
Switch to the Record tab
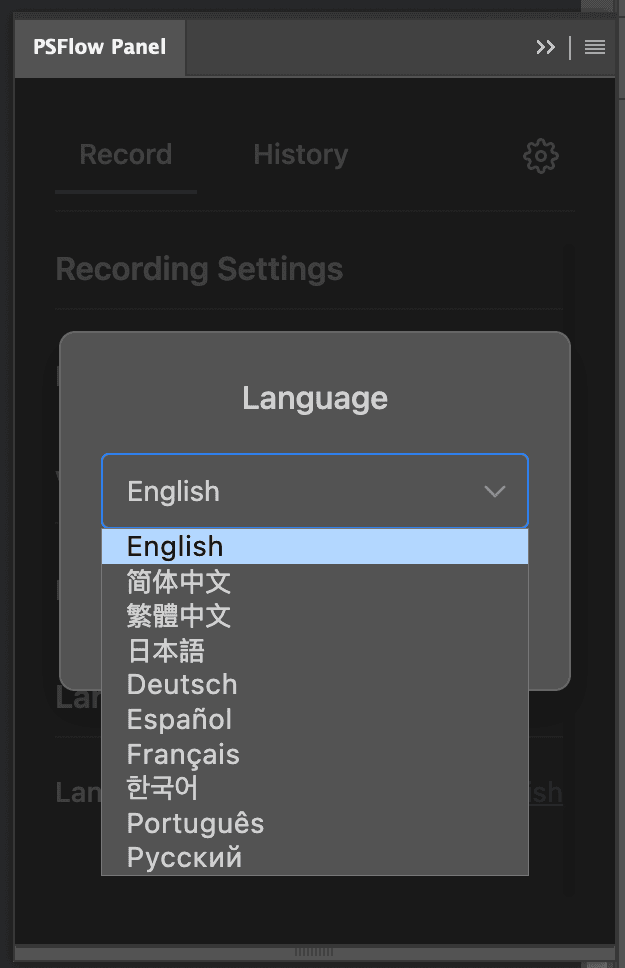tap(126, 155)
